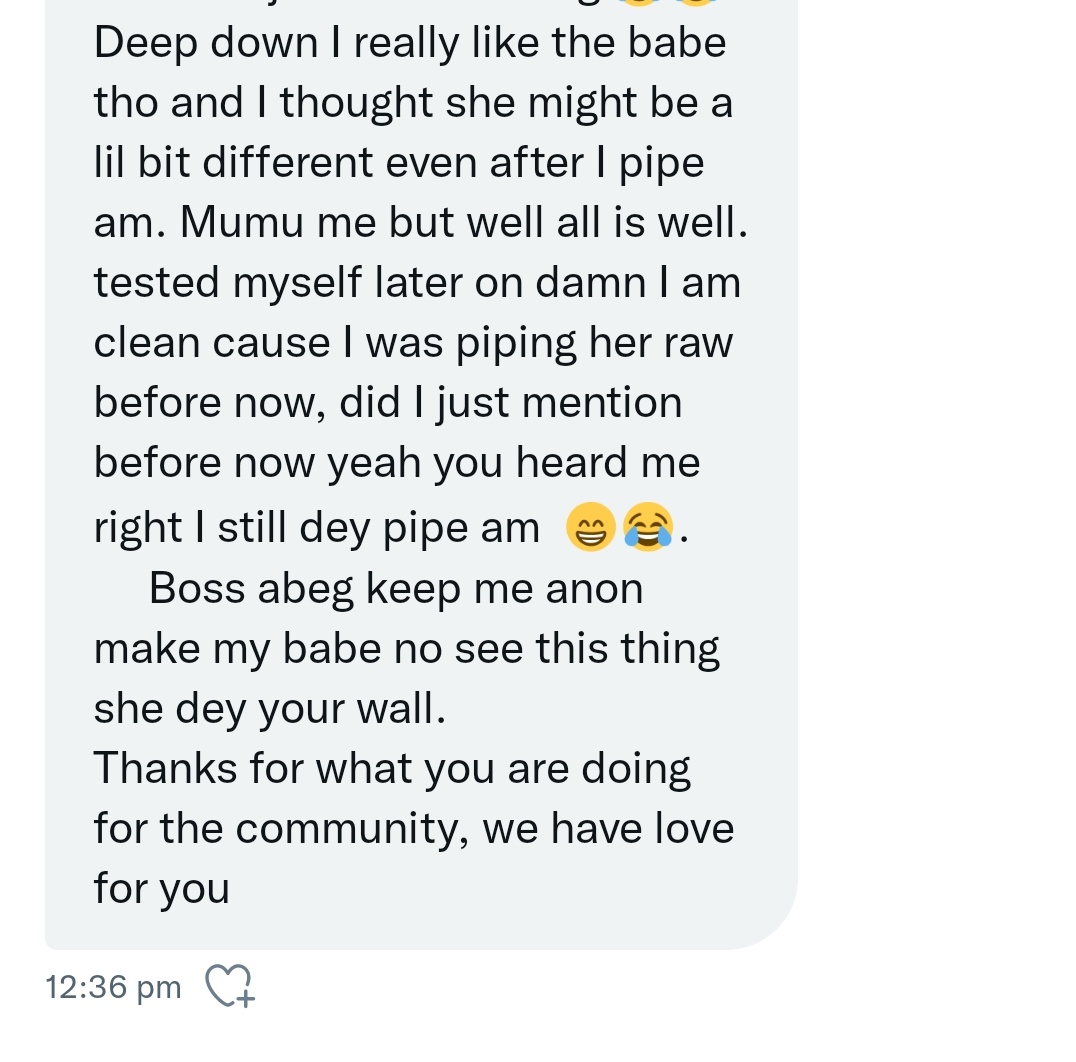The image size is (1076, 1062).
Task: Click the text 'tho and I thought she might be a'
Action: click(x=413, y=103)
